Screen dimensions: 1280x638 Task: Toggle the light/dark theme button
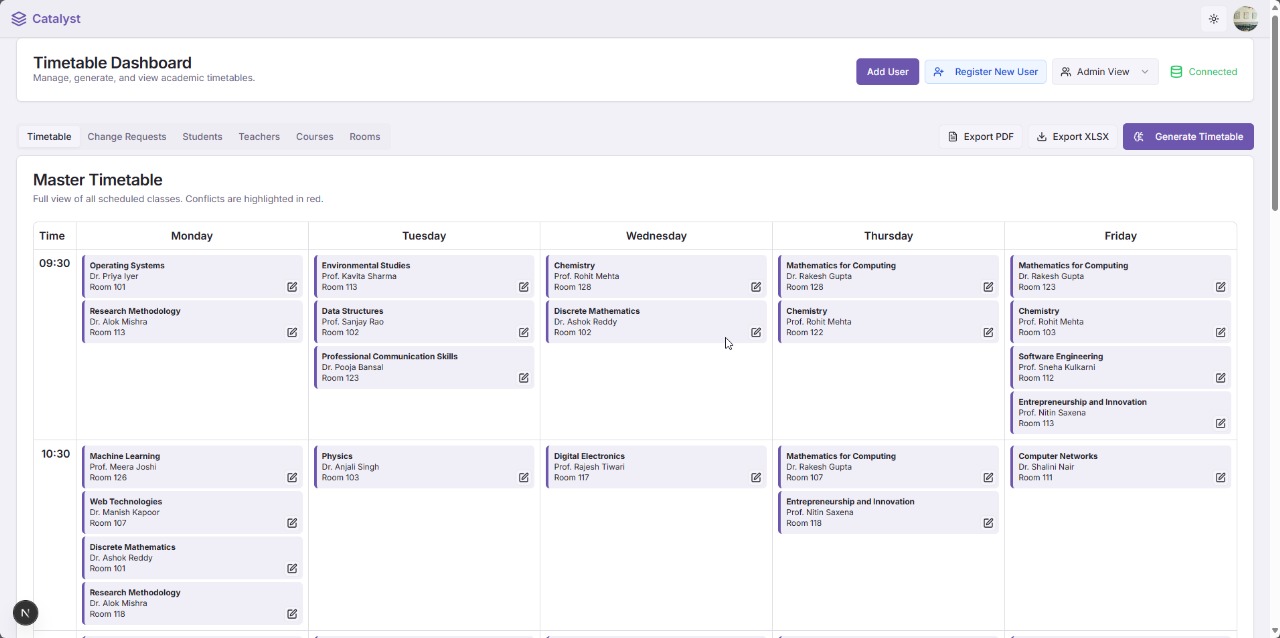[x=1214, y=19]
